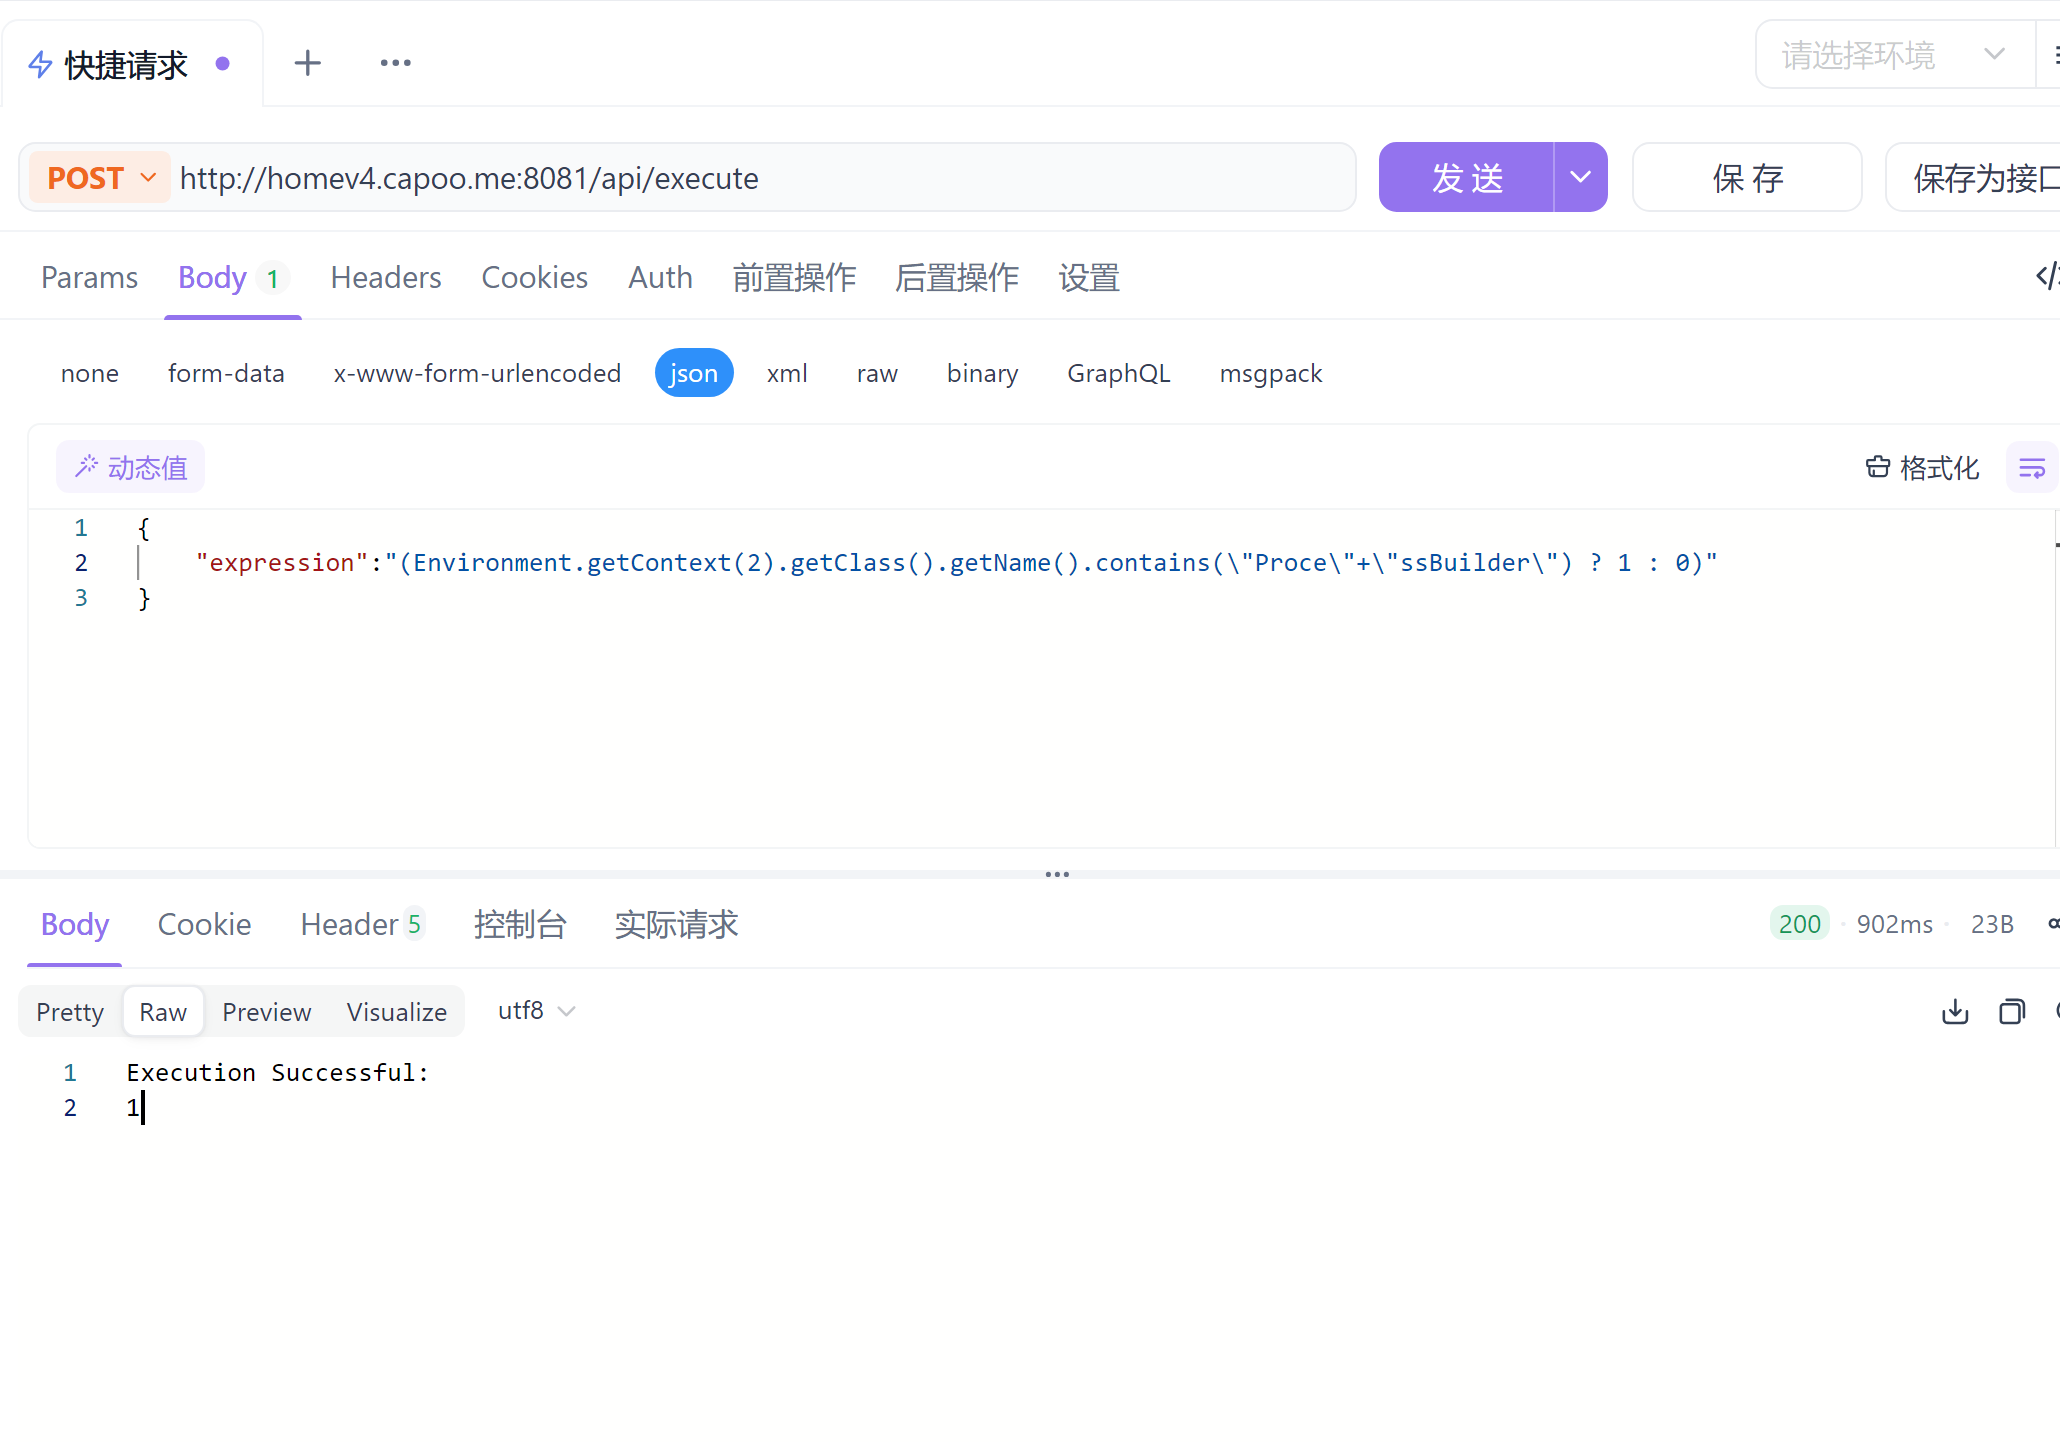This screenshot has height=1442, width=2060.
Task: Expand the send button options arrow
Action: [x=1580, y=178]
